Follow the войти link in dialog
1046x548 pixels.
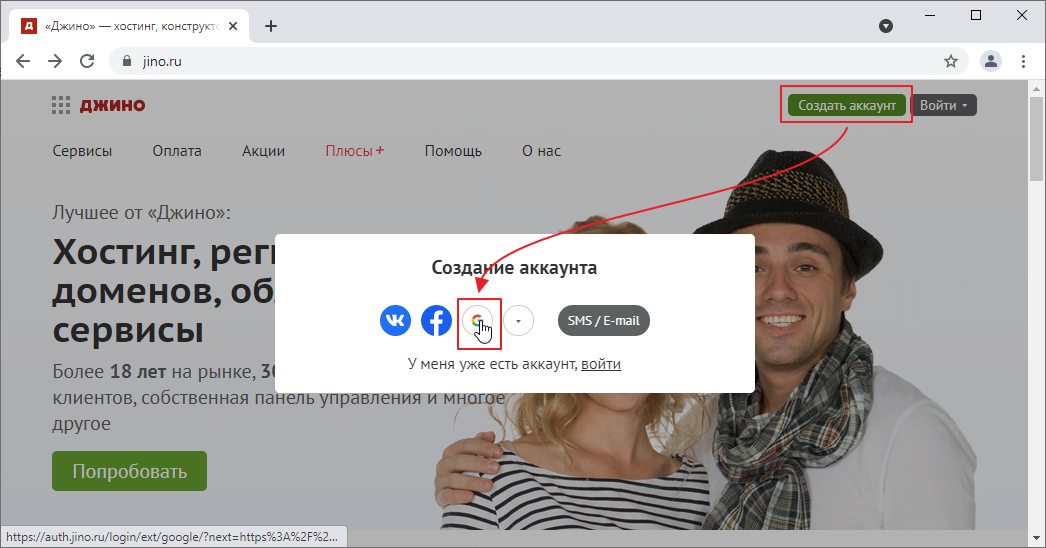coord(600,364)
